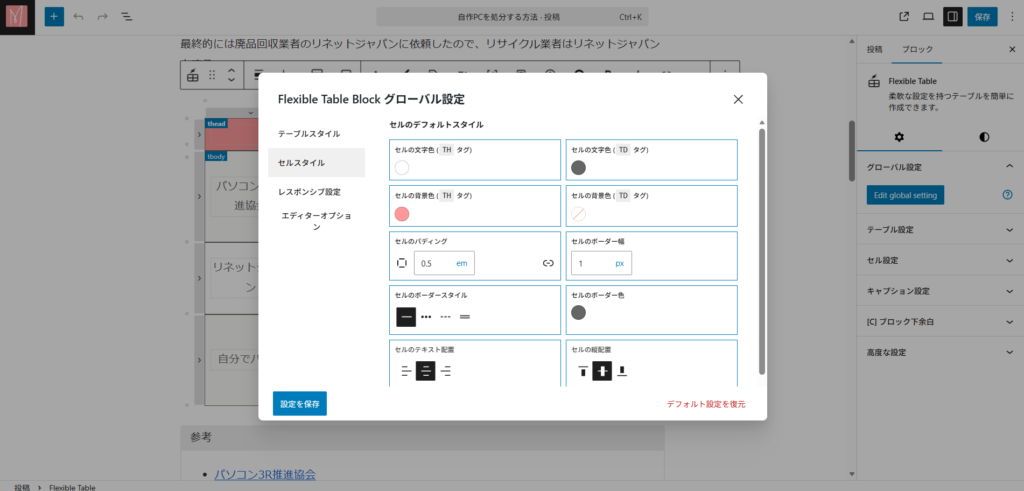The image size is (1024, 491).
Task: Click デフォルト設定を復元 link
Action: (x=705, y=404)
